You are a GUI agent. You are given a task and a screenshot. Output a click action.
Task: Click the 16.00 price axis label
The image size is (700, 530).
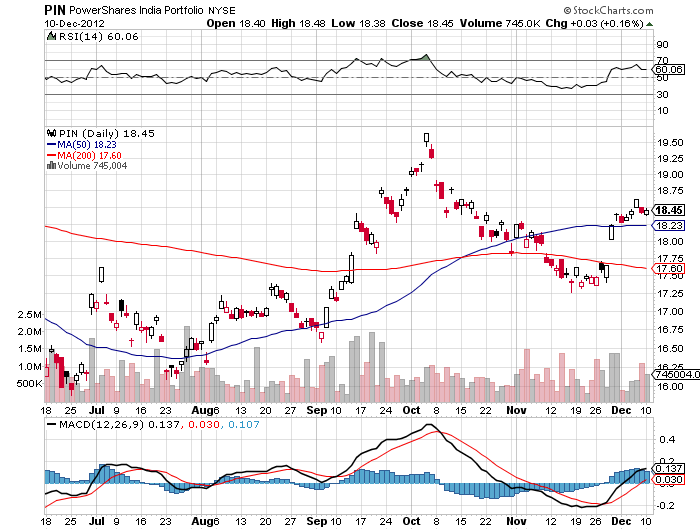tap(670, 386)
